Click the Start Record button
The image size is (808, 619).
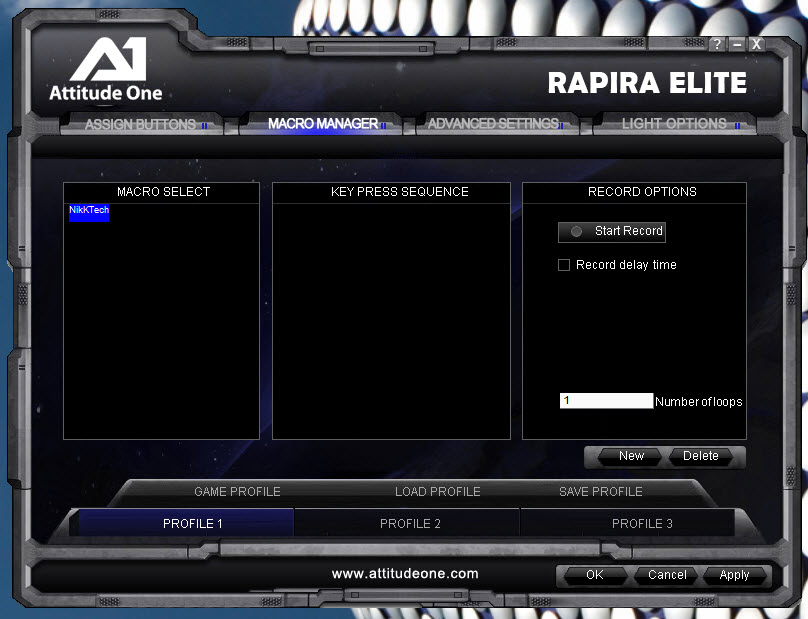[x=612, y=231]
